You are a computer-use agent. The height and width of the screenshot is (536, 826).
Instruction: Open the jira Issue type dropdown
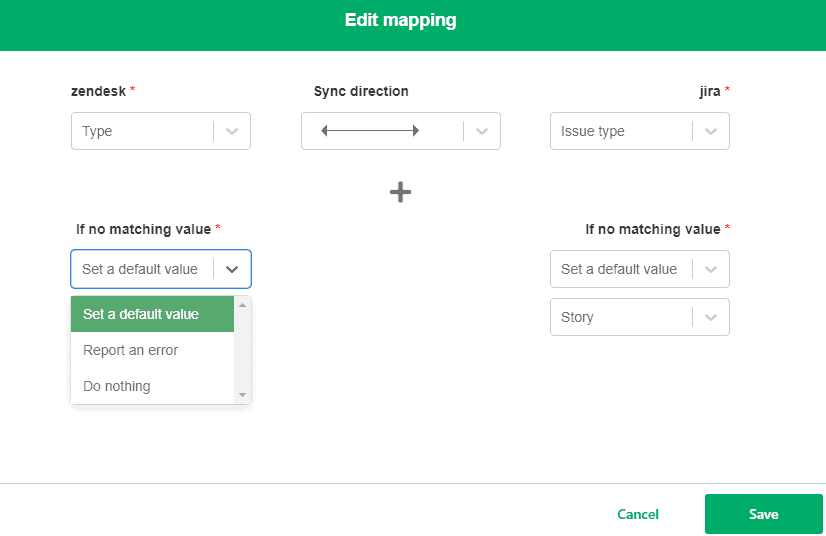tap(640, 131)
